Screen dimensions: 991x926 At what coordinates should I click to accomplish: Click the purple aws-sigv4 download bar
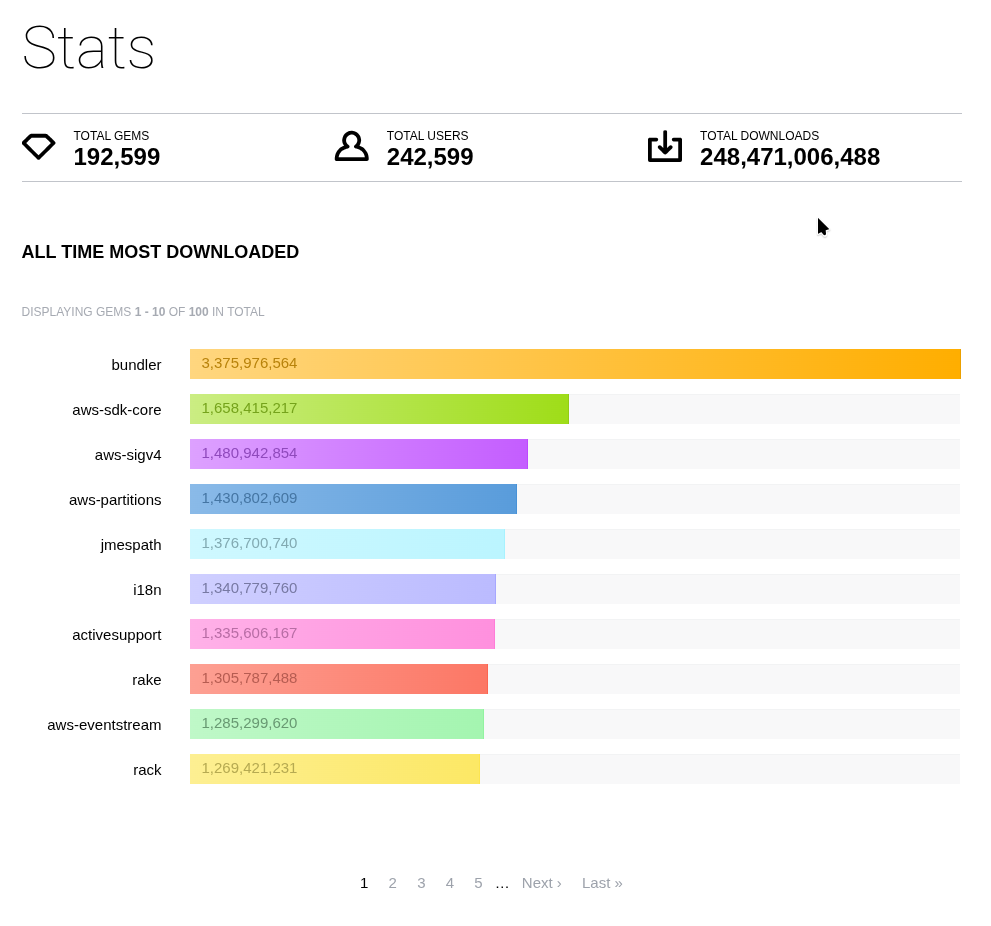pyautogui.click(x=359, y=454)
